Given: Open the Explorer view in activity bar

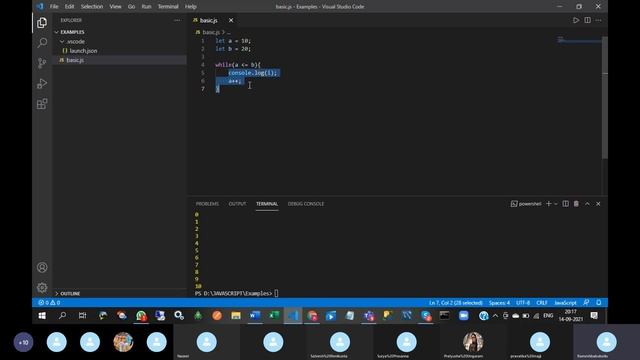Looking at the screenshot, I should coord(42,23).
